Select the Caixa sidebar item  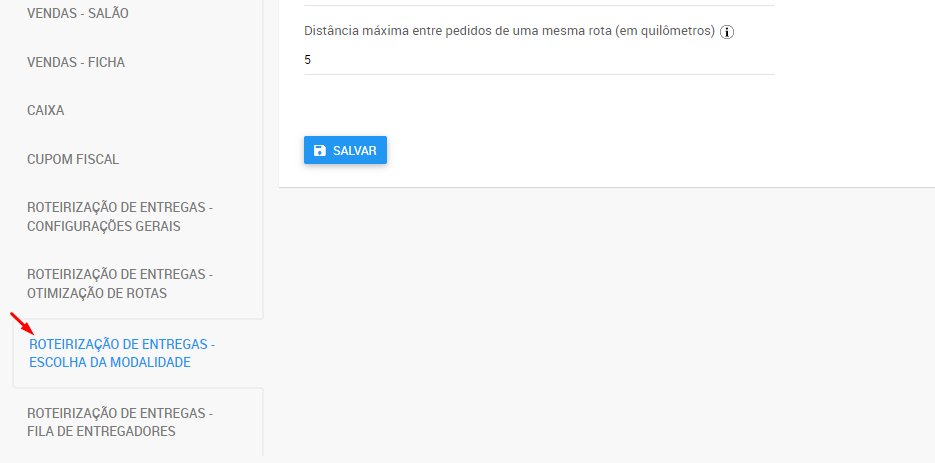(46, 110)
